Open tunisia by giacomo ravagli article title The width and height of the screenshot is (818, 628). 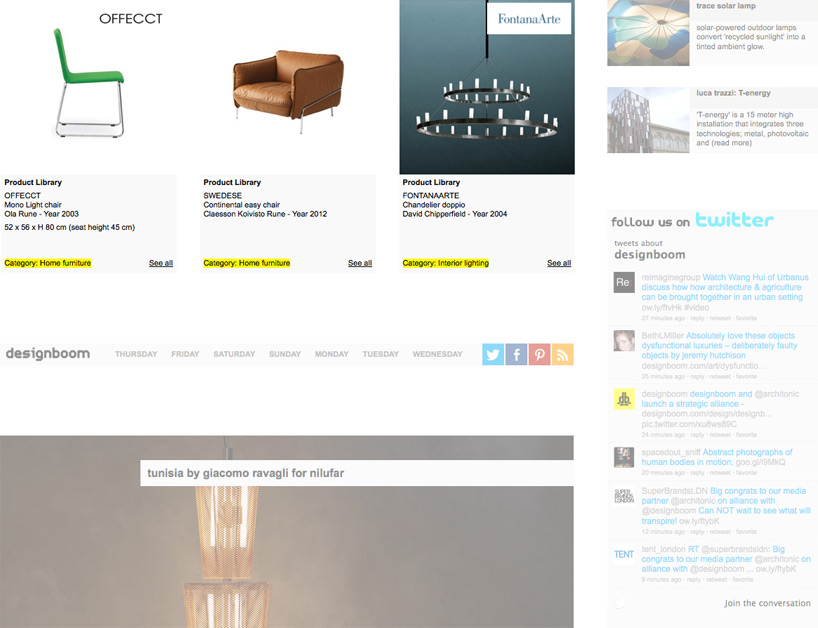[x=246, y=473]
